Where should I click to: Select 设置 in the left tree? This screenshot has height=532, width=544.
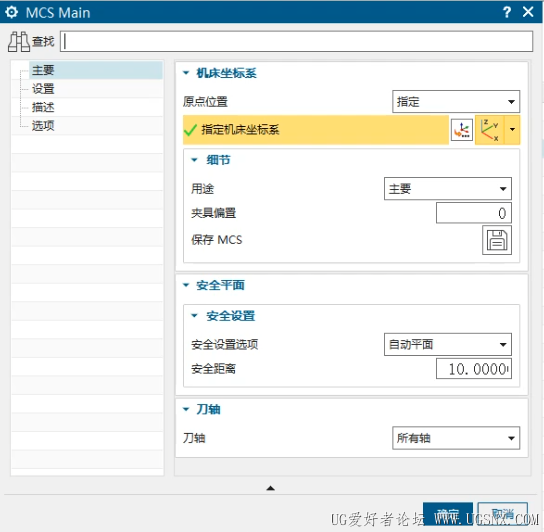coord(43,89)
